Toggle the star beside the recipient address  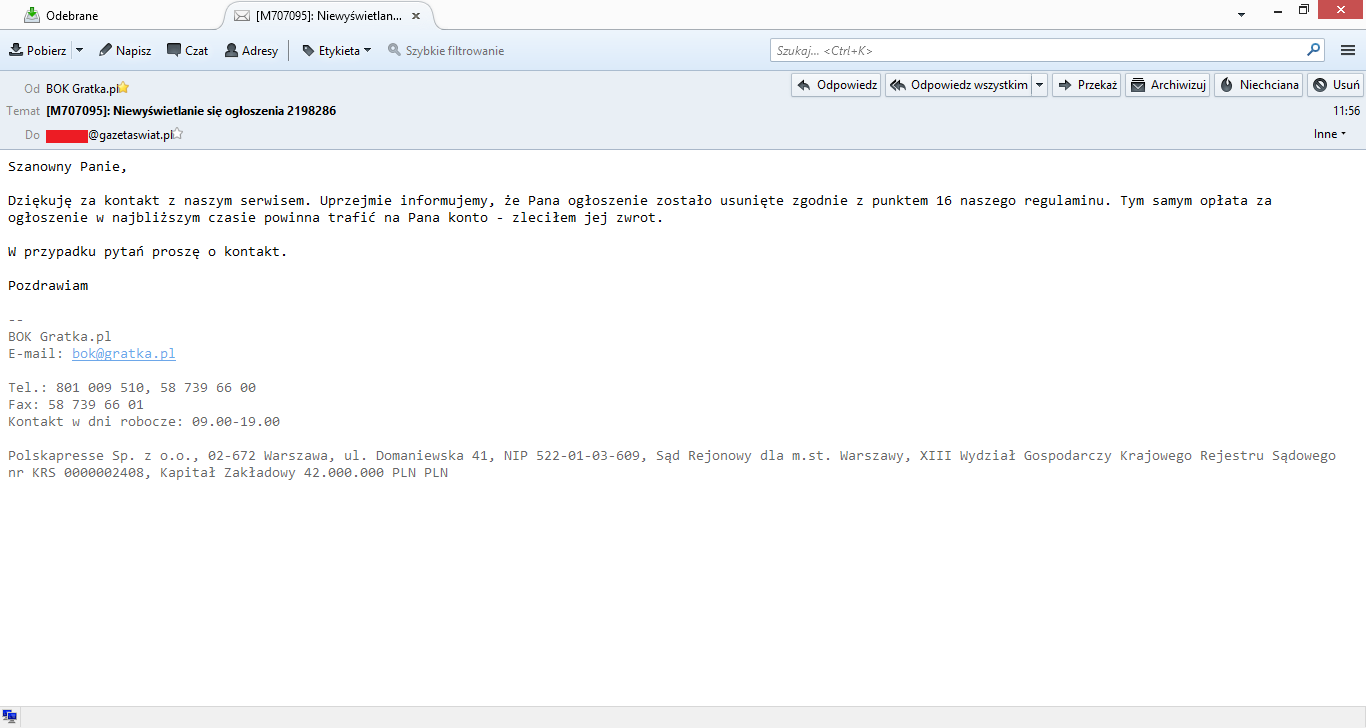coord(179,134)
